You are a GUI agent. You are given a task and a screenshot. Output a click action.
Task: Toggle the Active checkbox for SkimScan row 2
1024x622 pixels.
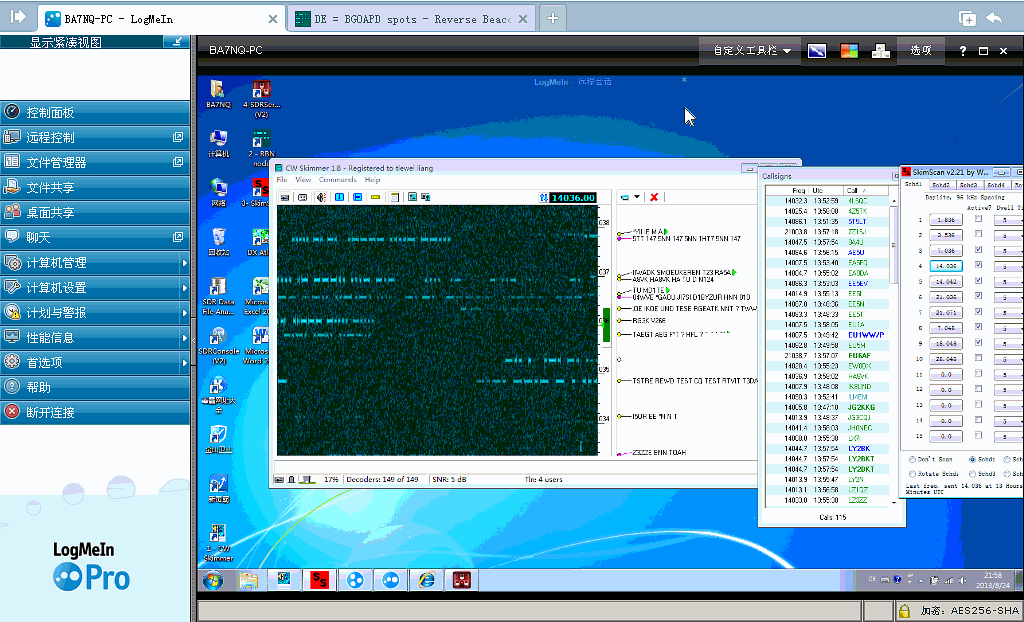coord(978,234)
